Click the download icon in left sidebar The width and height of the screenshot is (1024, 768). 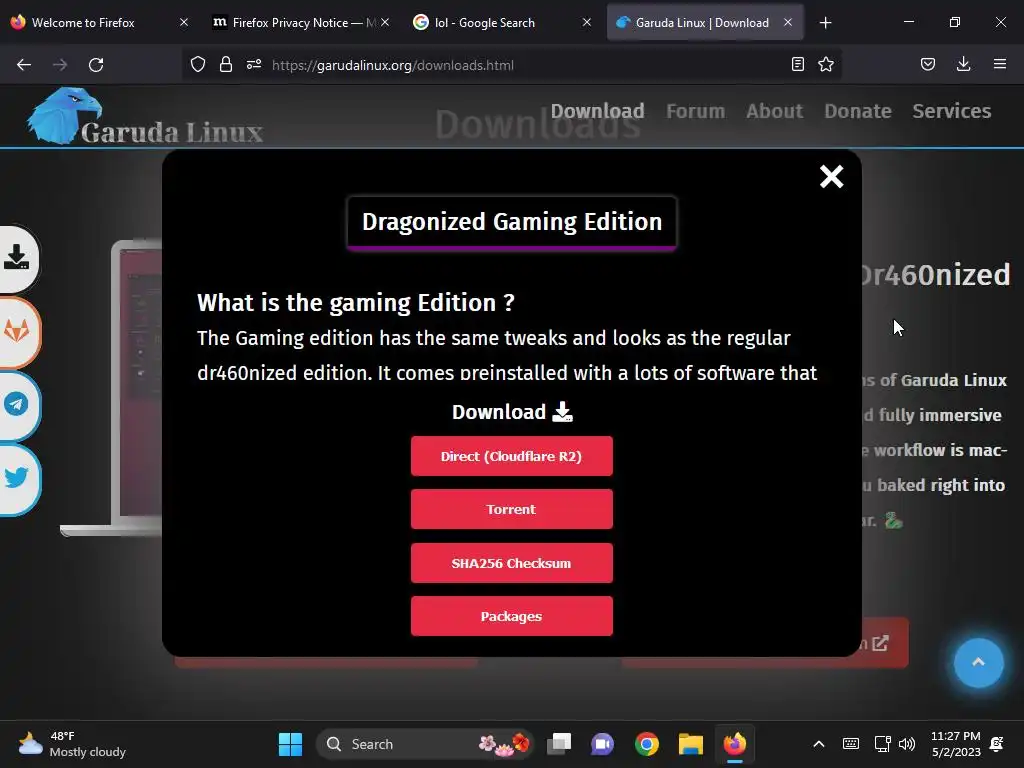(x=18, y=257)
